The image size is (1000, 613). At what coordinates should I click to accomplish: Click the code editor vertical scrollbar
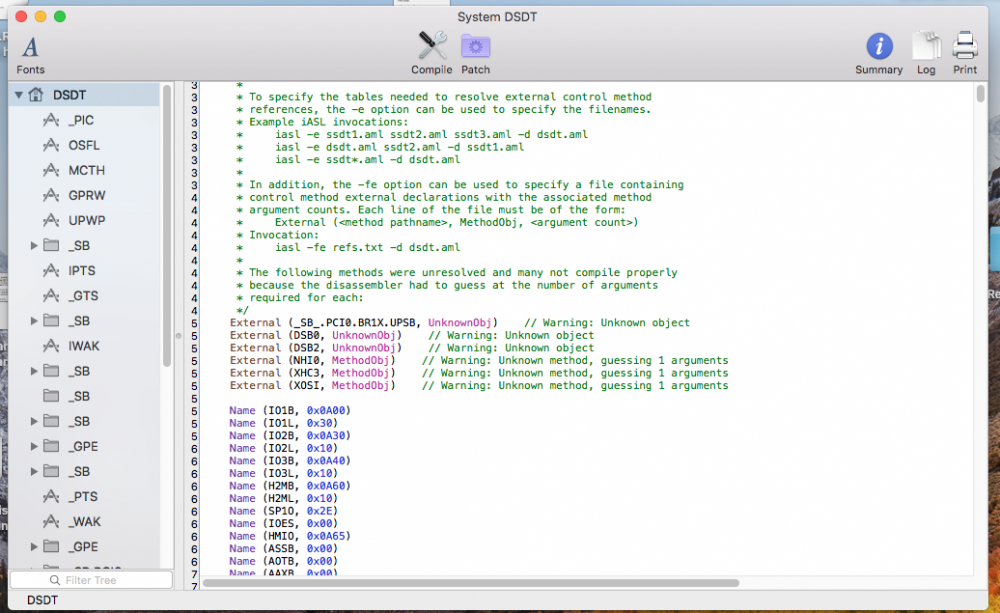(x=980, y=94)
